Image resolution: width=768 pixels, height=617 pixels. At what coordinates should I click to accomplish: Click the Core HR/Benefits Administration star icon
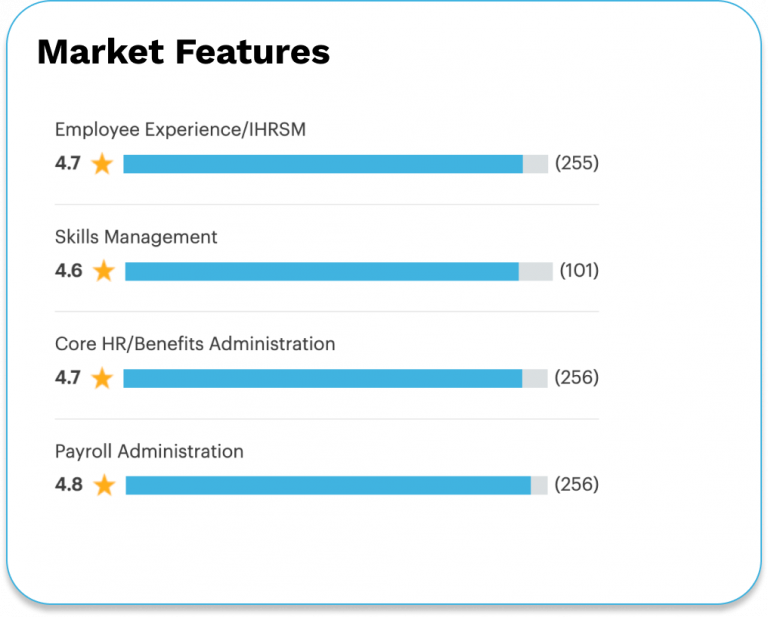(102, 378)
